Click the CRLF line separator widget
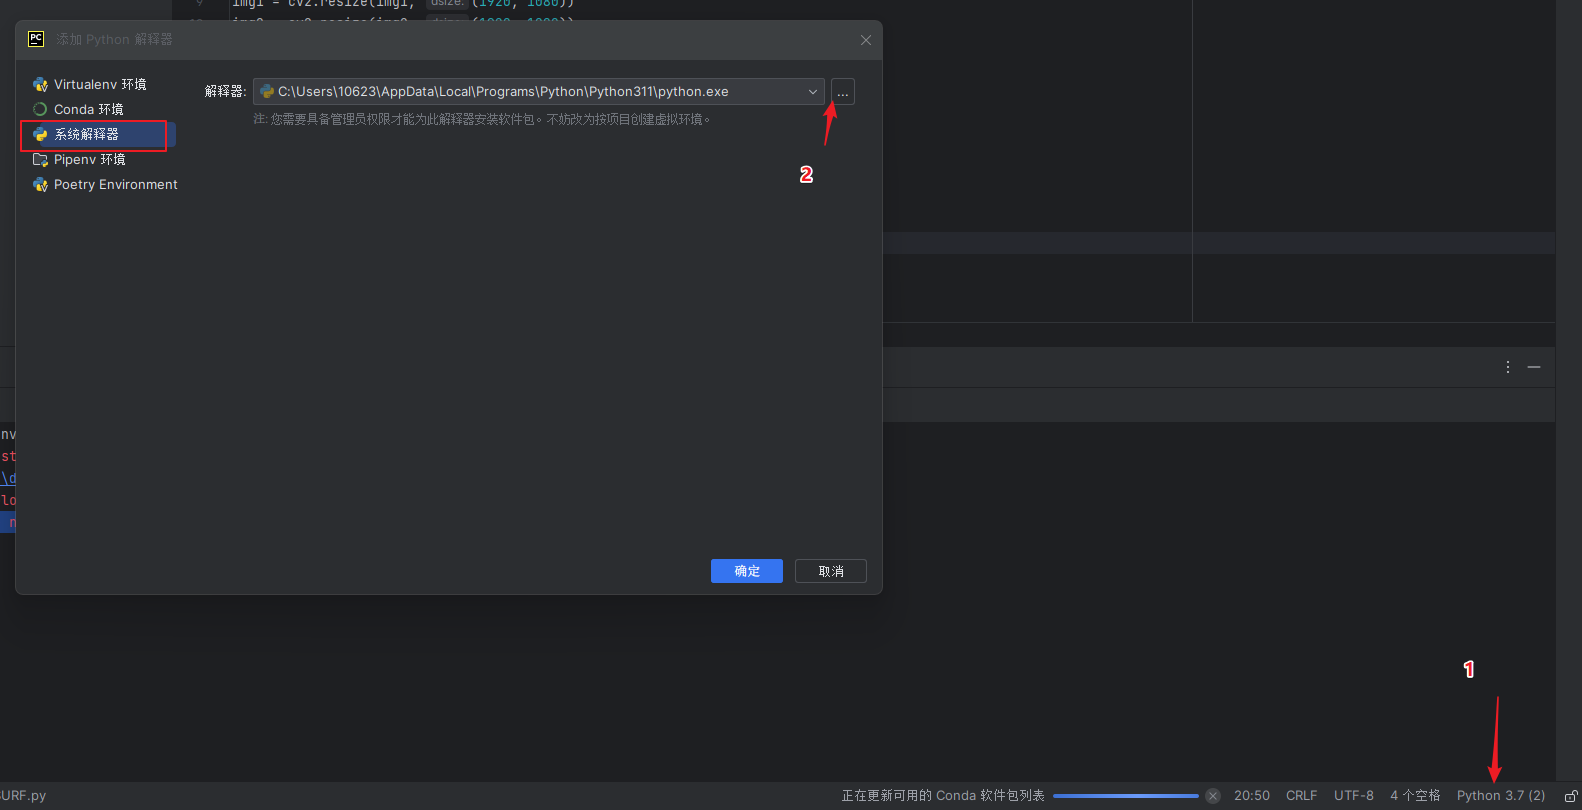The height and width of the screenshot is (810, 1582). pos(1301,796)
